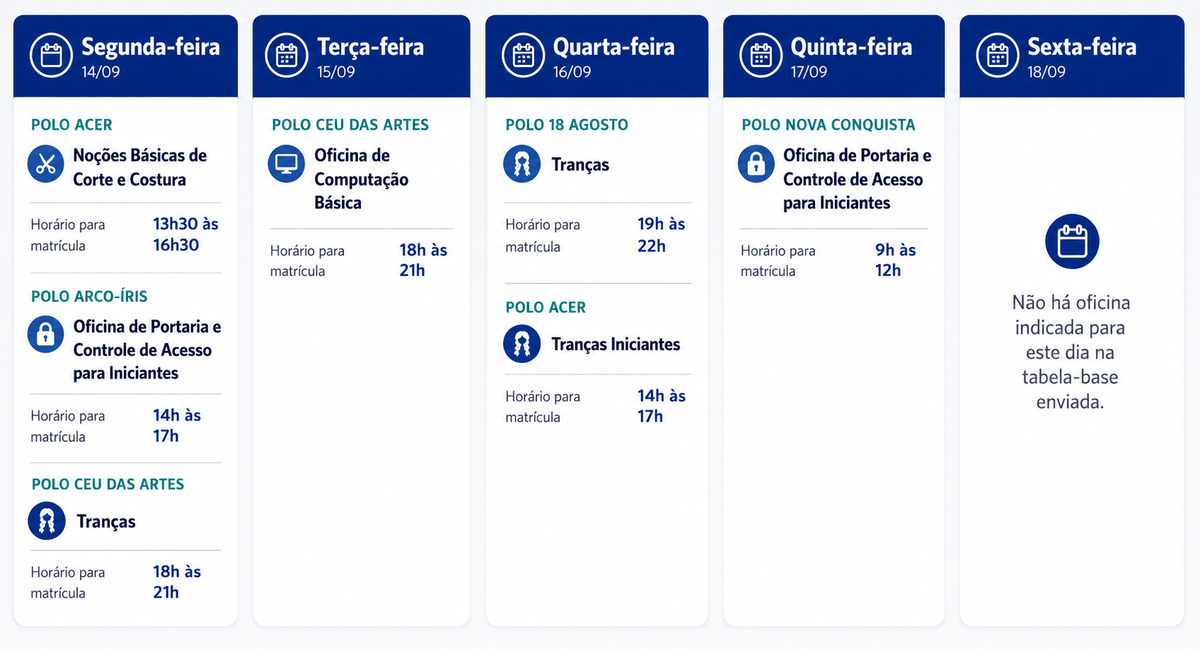
Task: Click the 'Não há oficina indicada' message
Action: click(x=1070, y=352)
